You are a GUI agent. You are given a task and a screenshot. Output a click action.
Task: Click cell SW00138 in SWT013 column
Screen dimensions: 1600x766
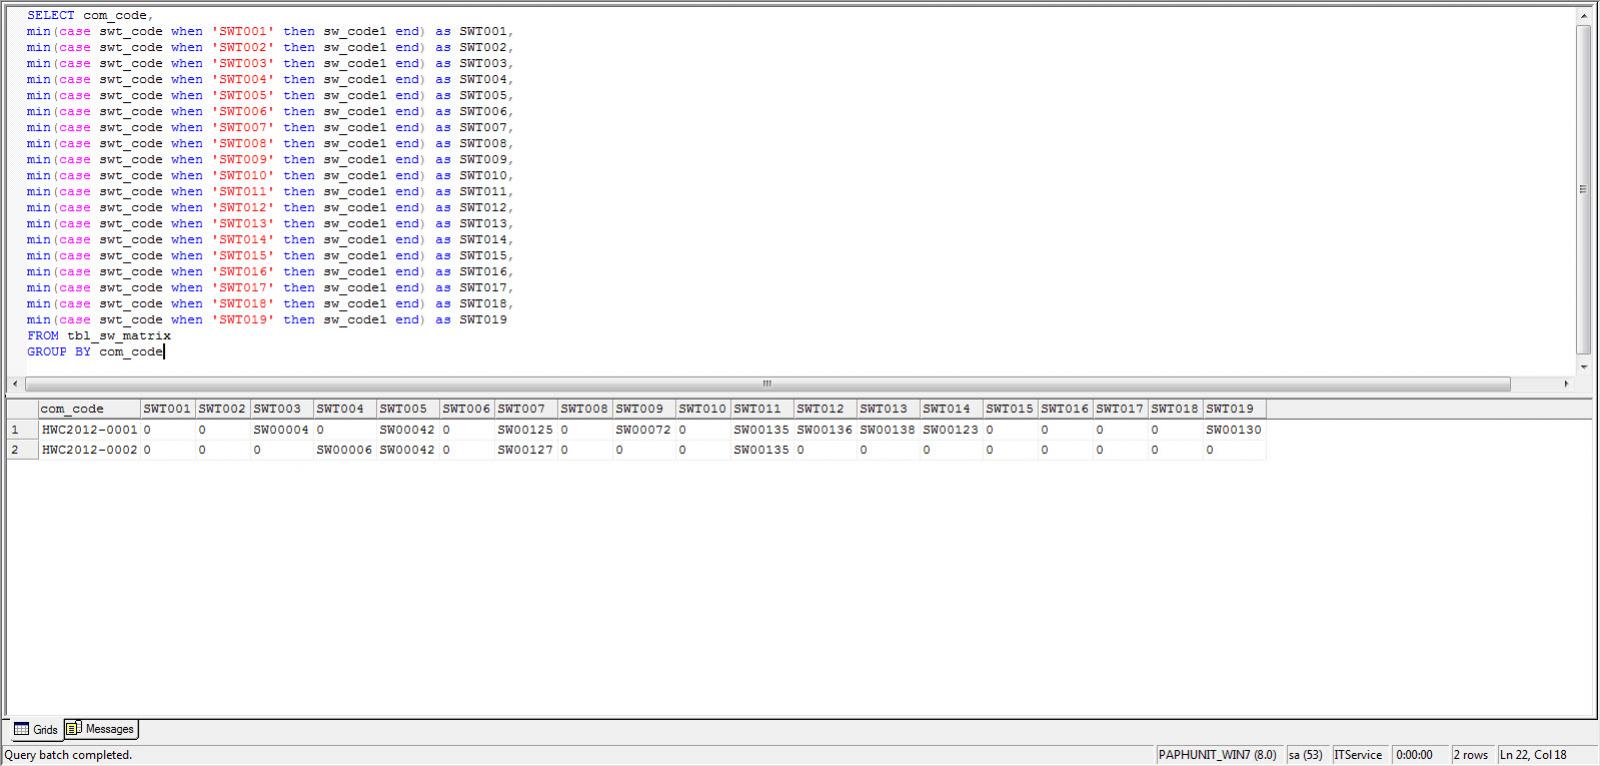pos(888,430)
